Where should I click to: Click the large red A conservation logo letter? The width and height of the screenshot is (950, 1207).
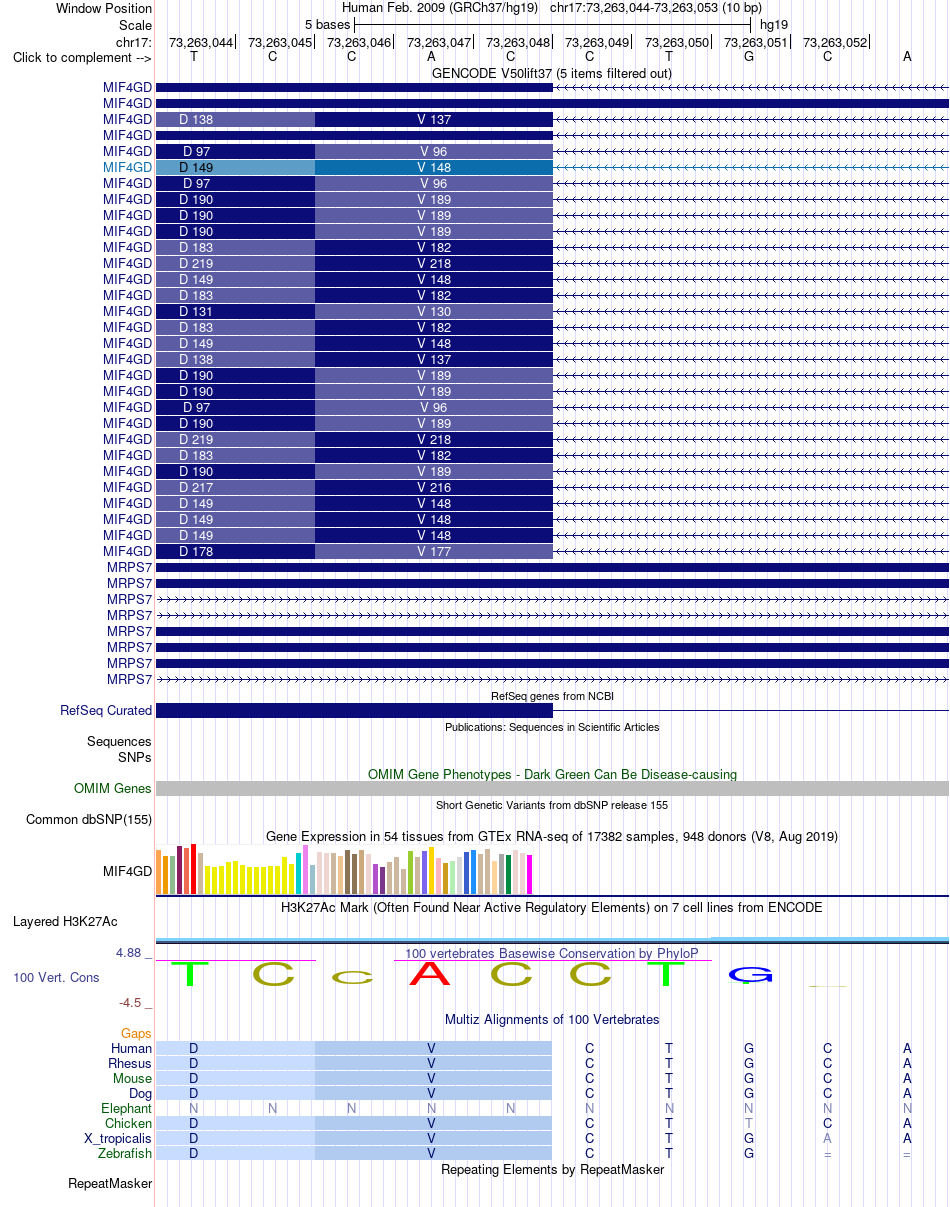tap(431, 973)
